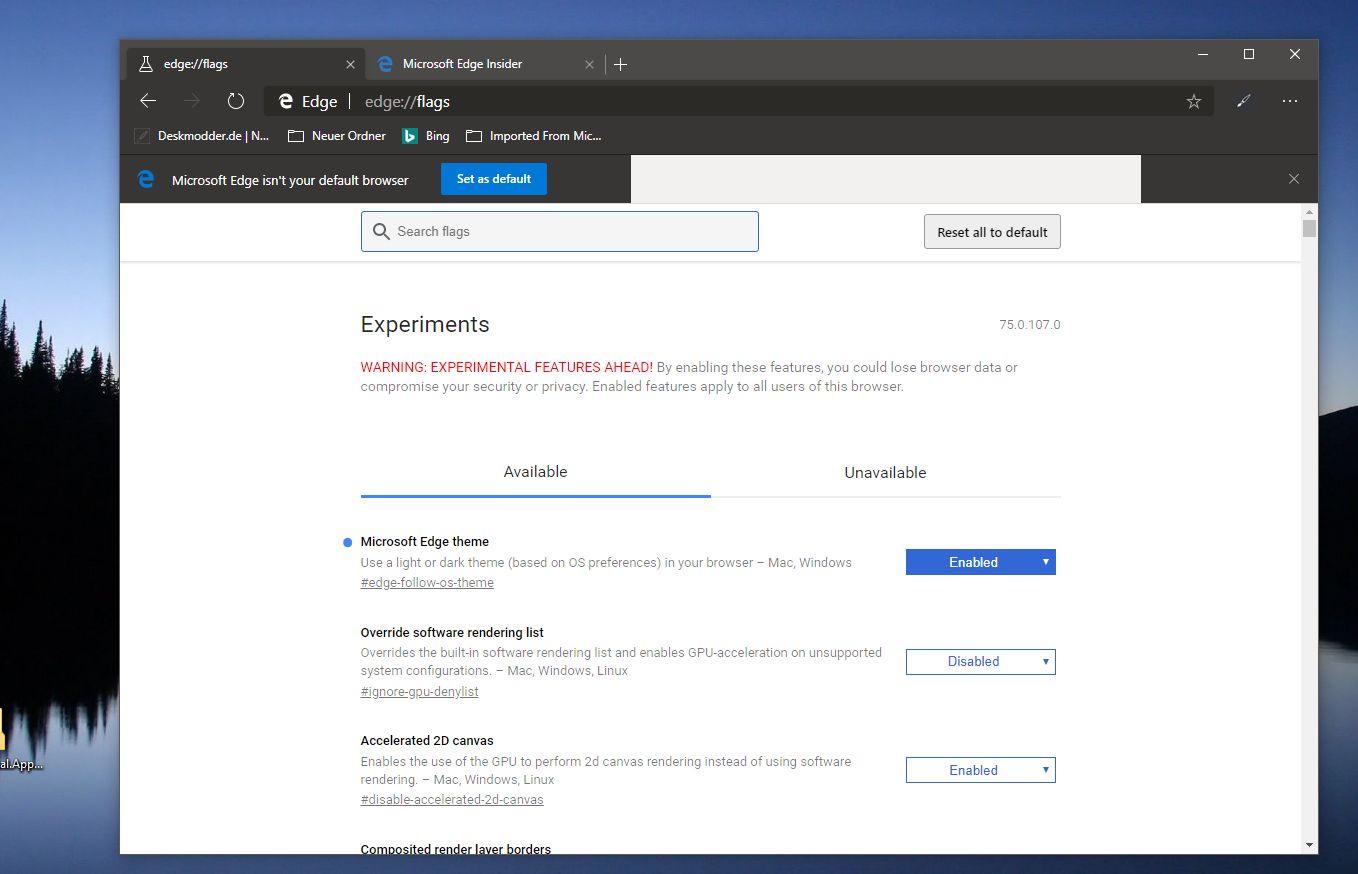Click the Edge site identity icon in address bar
This screenshot has height=874, width=1358.
point(285,101)
